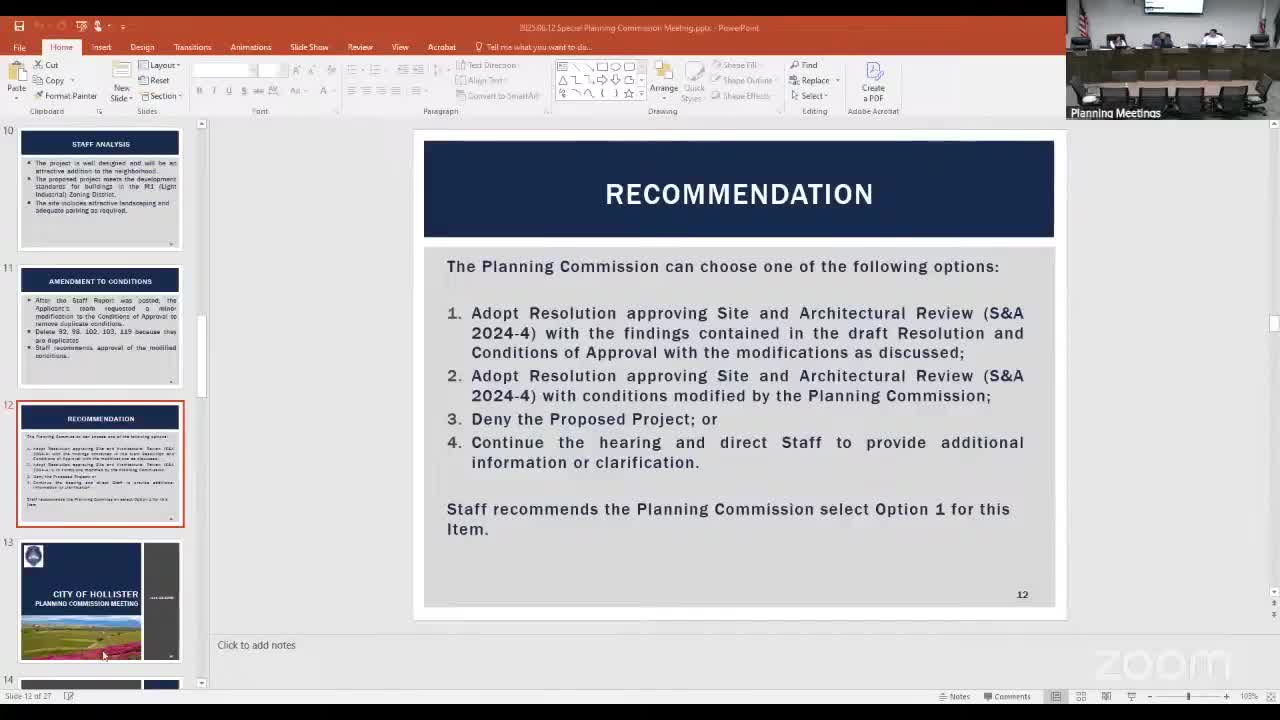This screenshot has width=1280, height=720.
Task: Toggle the Notes pane in status bar
Action: [x=954, y=696]
